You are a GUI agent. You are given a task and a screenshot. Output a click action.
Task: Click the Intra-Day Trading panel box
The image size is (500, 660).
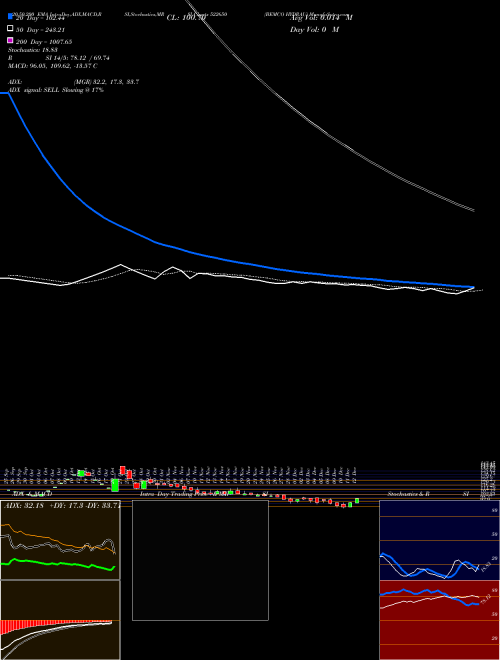200,560
